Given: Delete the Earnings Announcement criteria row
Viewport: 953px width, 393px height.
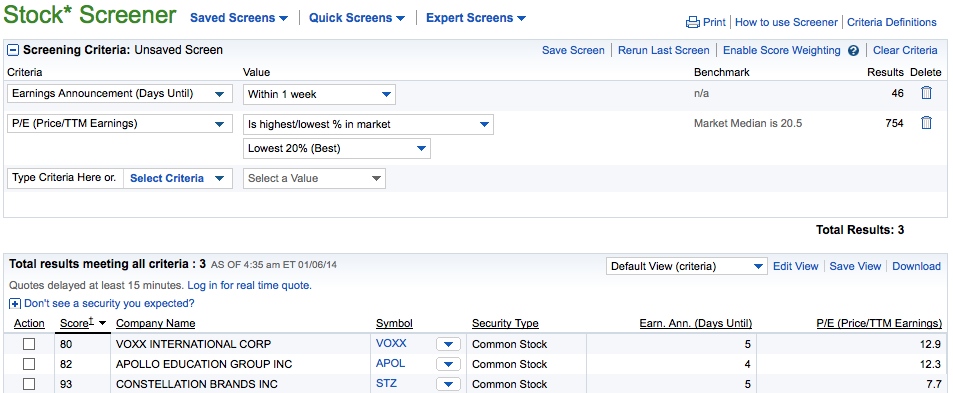Looking at the screenshot, I should click(926, 93).
